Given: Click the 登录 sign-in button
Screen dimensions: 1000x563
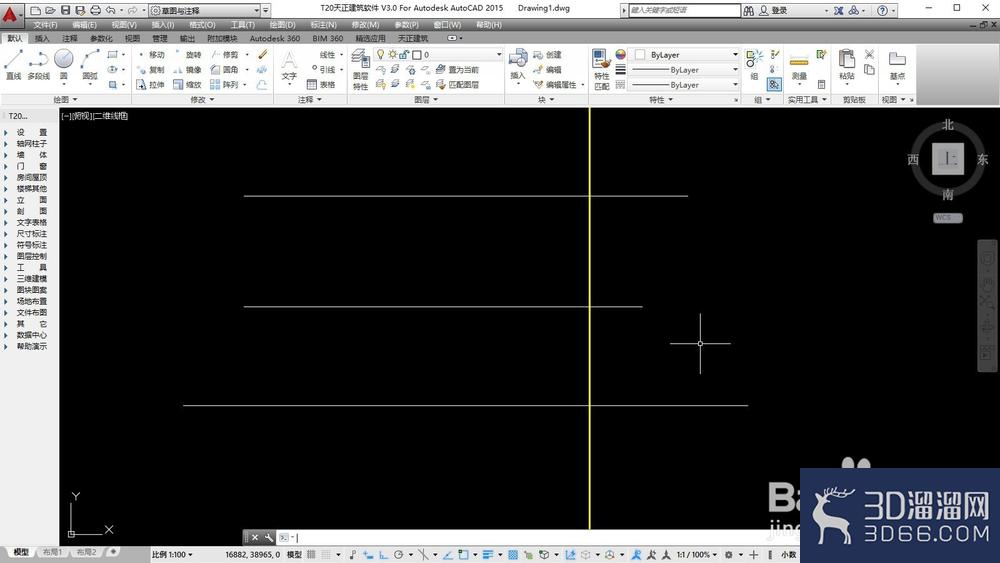Looking at the screenshot, I should (x=772, y=10).
